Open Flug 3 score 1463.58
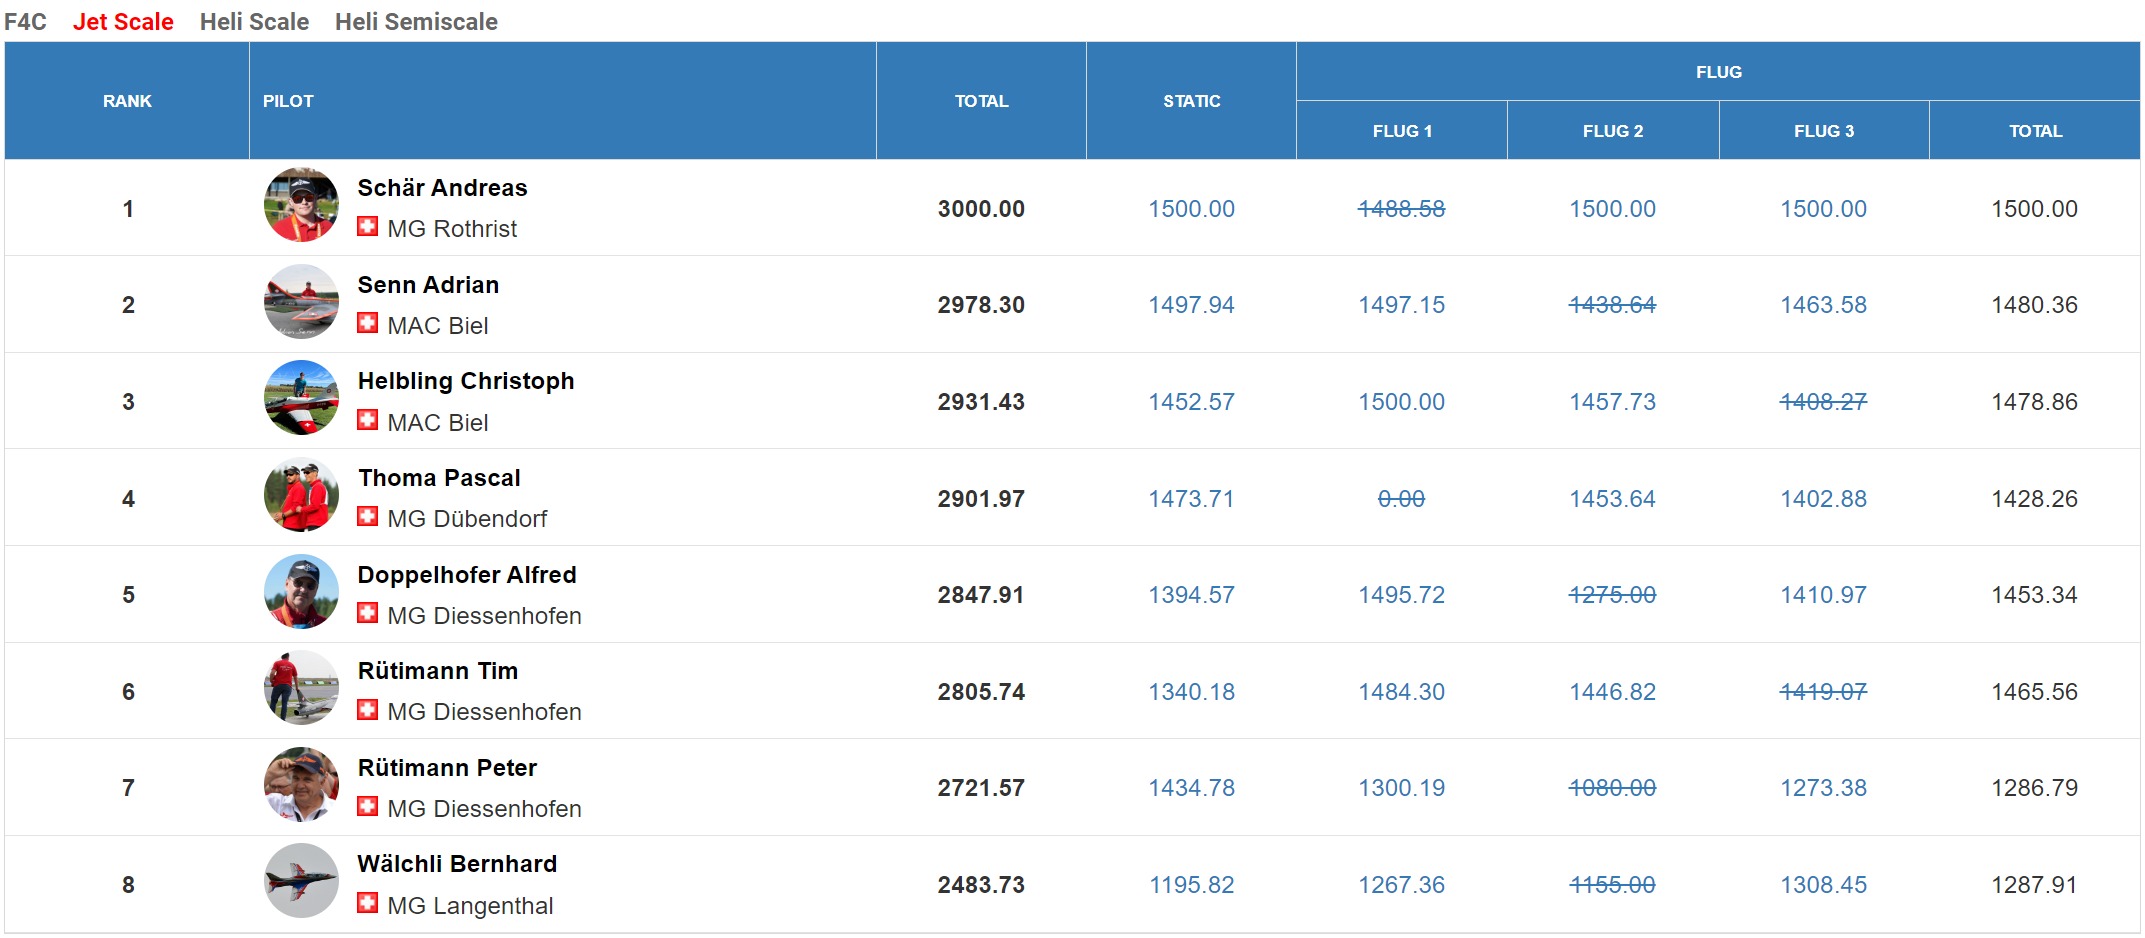This screenshot has width=2145, height=938. pyautogui.click(x=1823, y=305)
